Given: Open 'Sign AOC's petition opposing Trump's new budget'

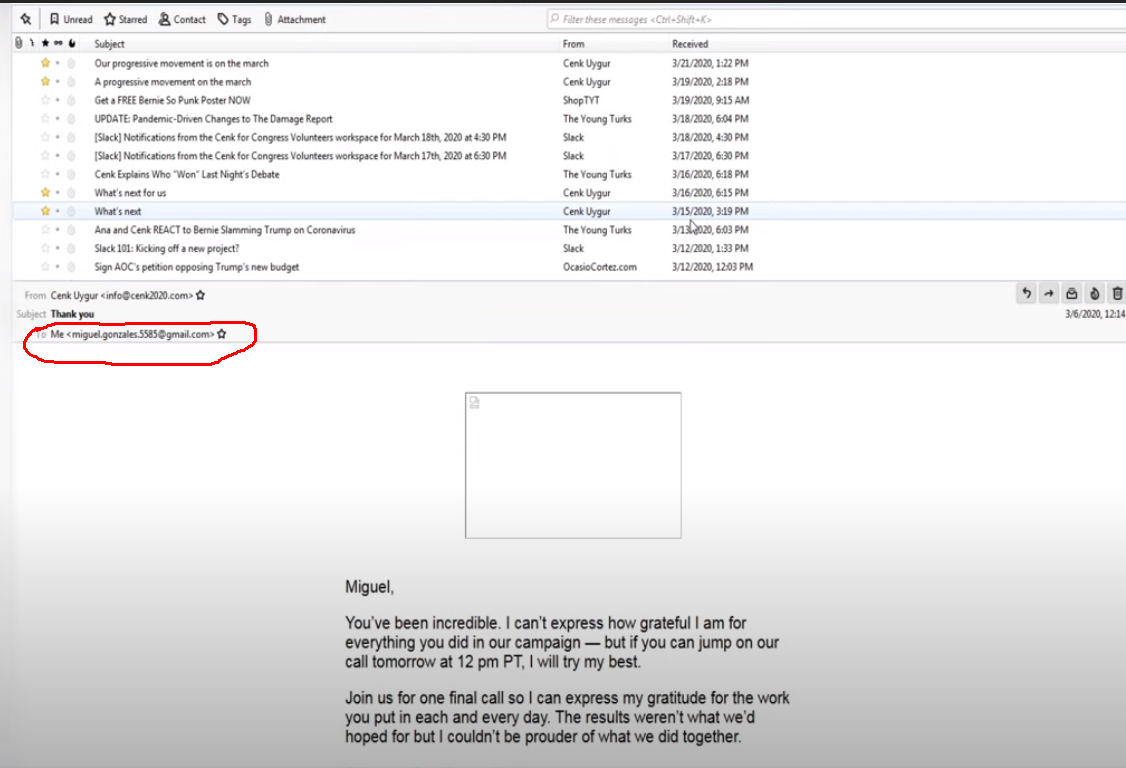Looking at the screenshot, I should pyautogui.click(x=197, y=267).
